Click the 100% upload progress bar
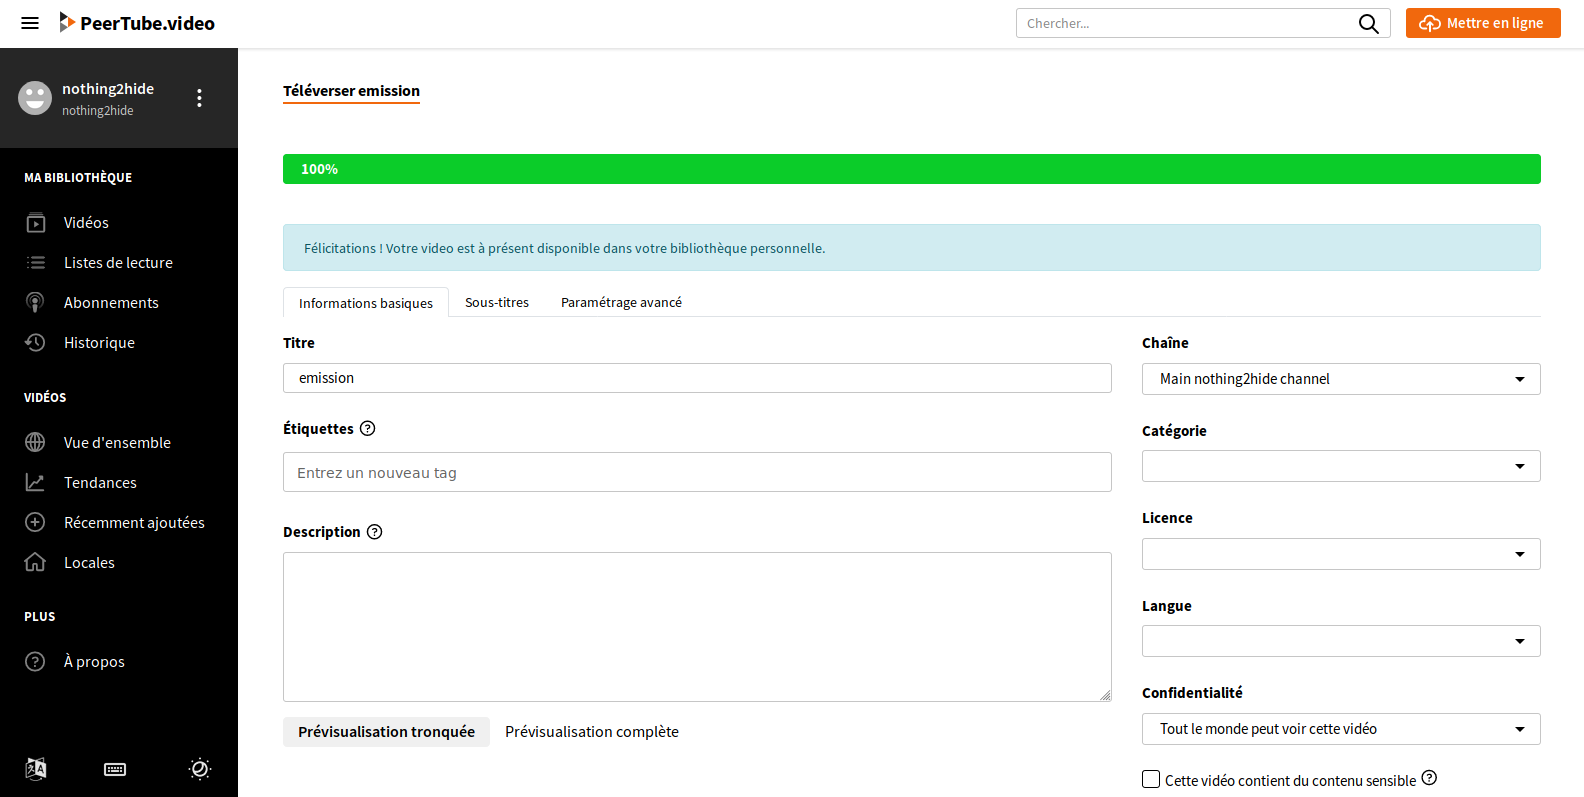This screenshot has height=797, width=1584. 911,169
